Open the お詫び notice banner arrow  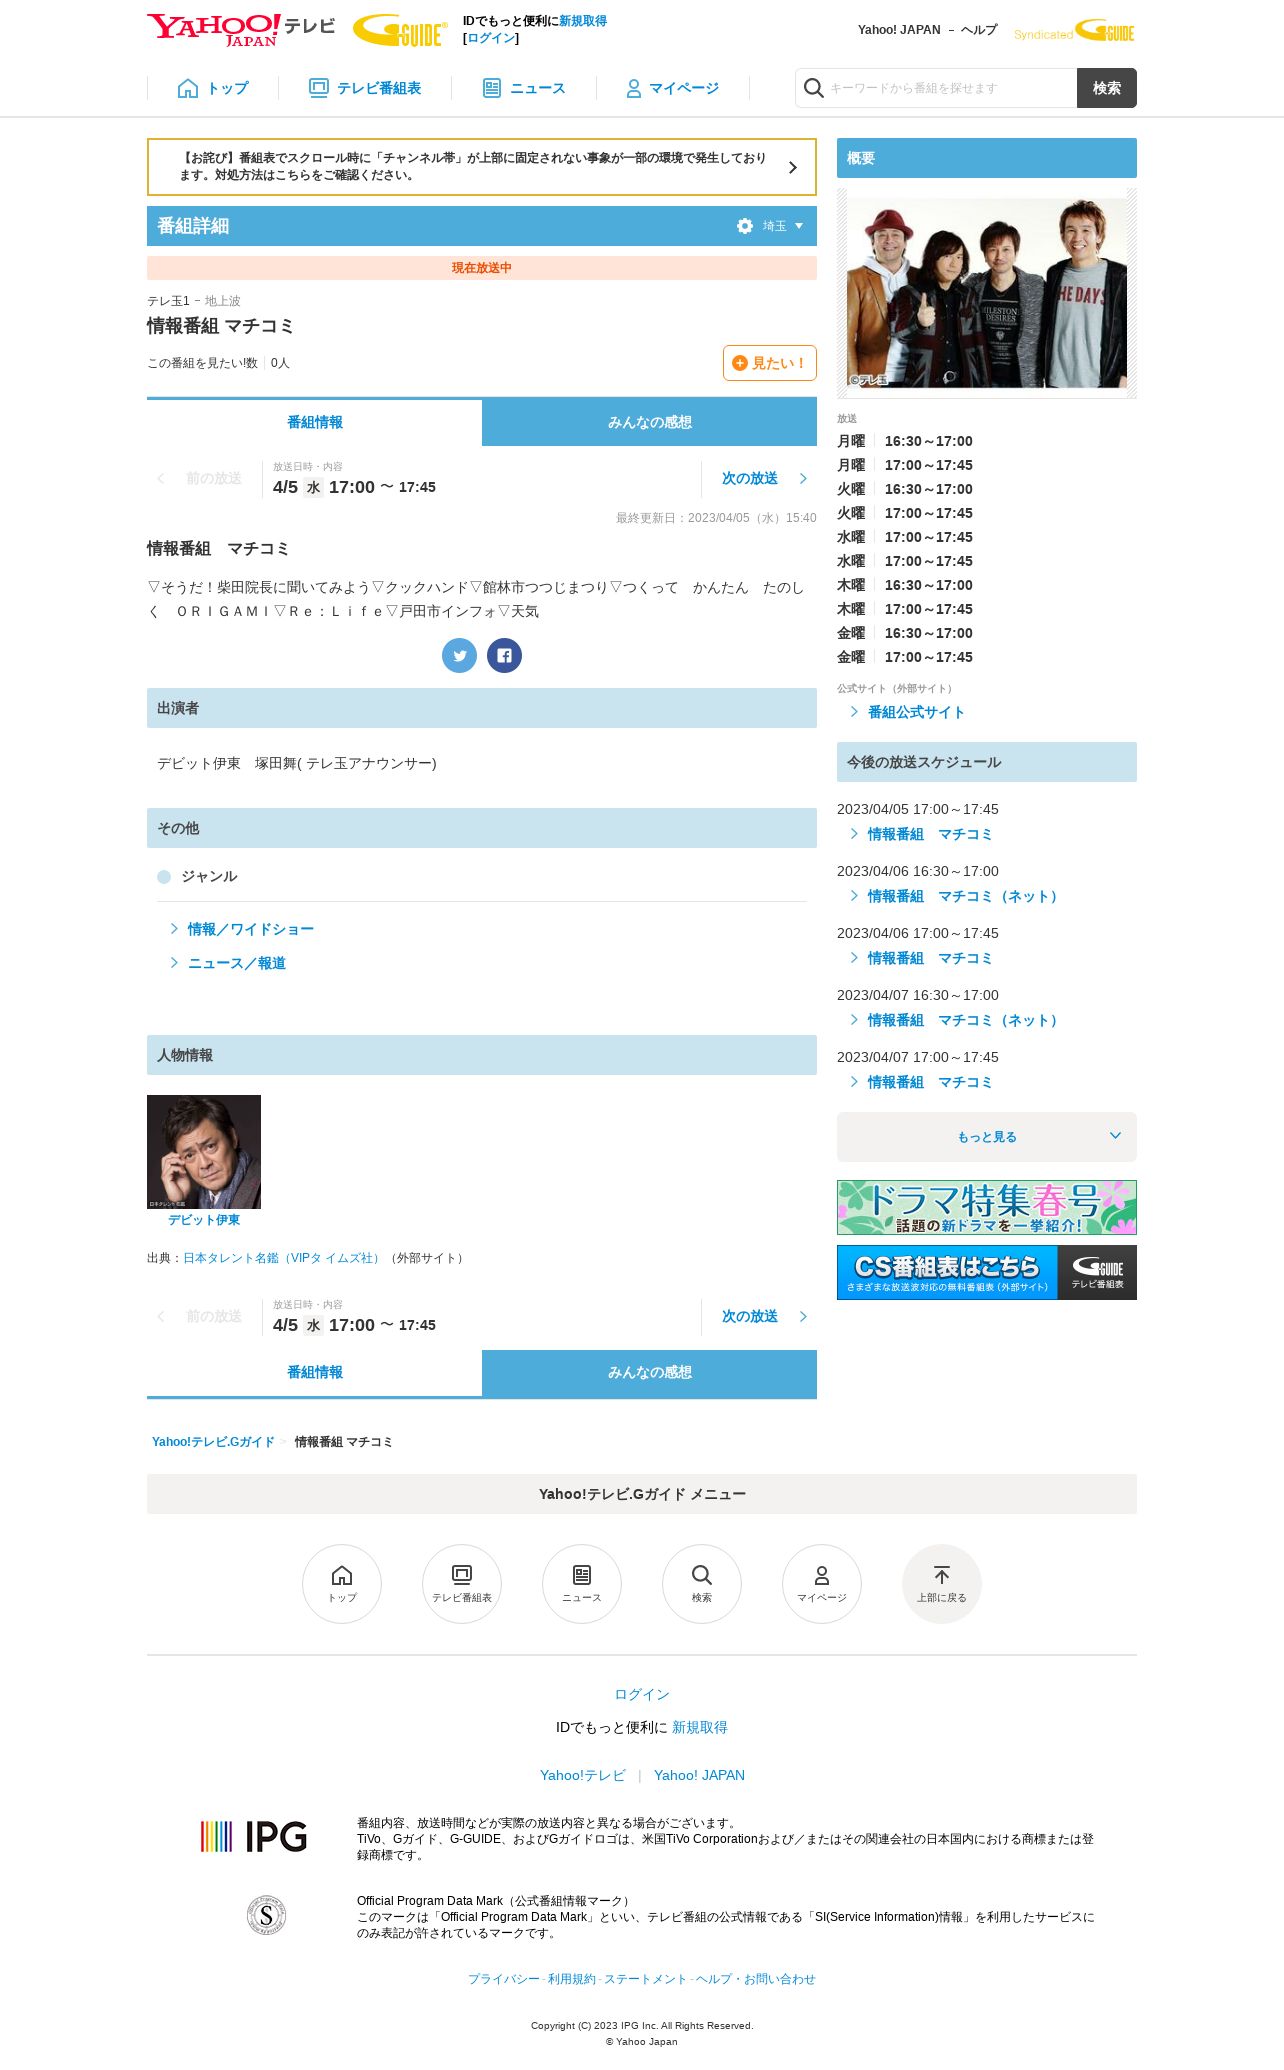pos(793,167)
